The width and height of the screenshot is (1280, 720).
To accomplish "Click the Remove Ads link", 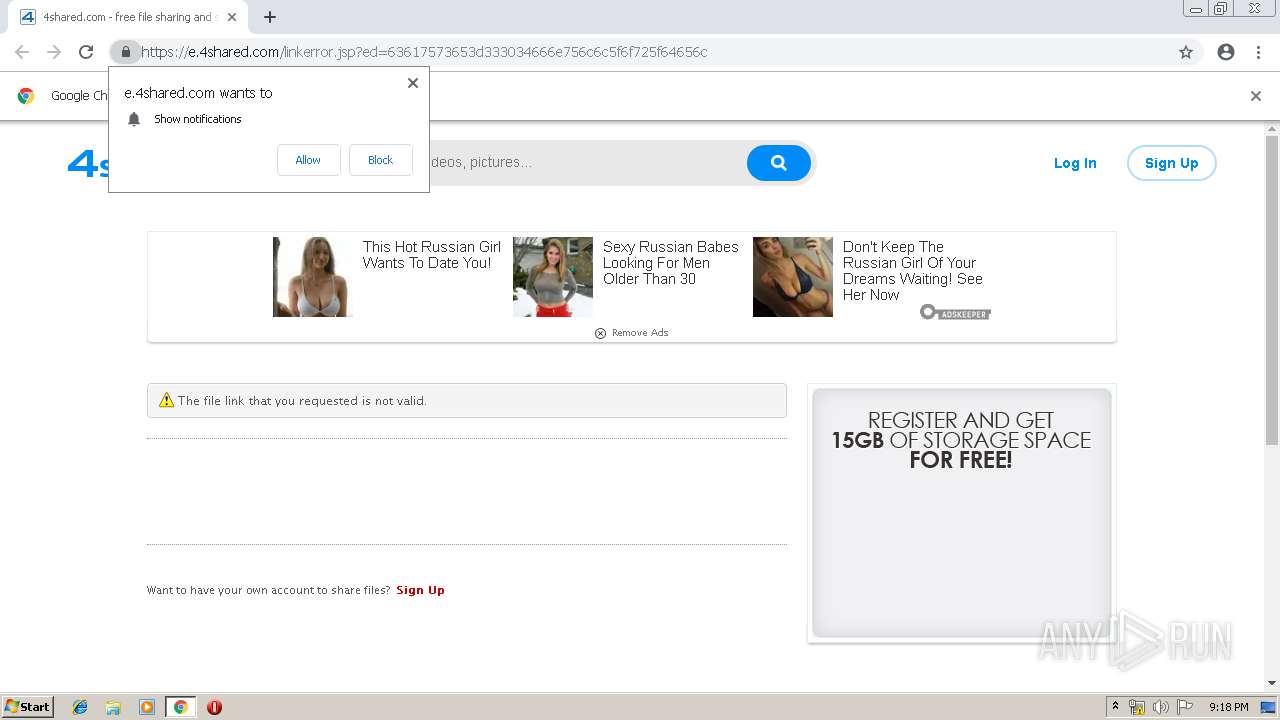I will pyautogui.click(x=632, y=333).
